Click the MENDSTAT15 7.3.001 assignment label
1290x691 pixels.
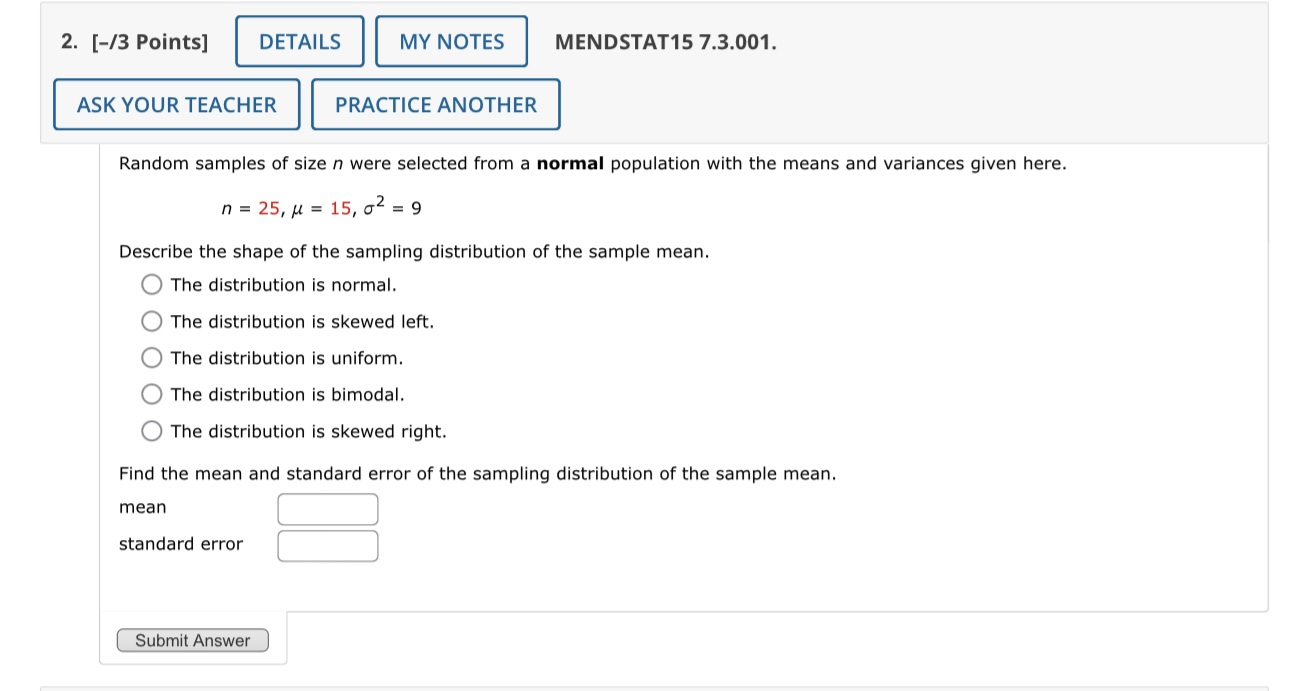(x=665, y=42)
